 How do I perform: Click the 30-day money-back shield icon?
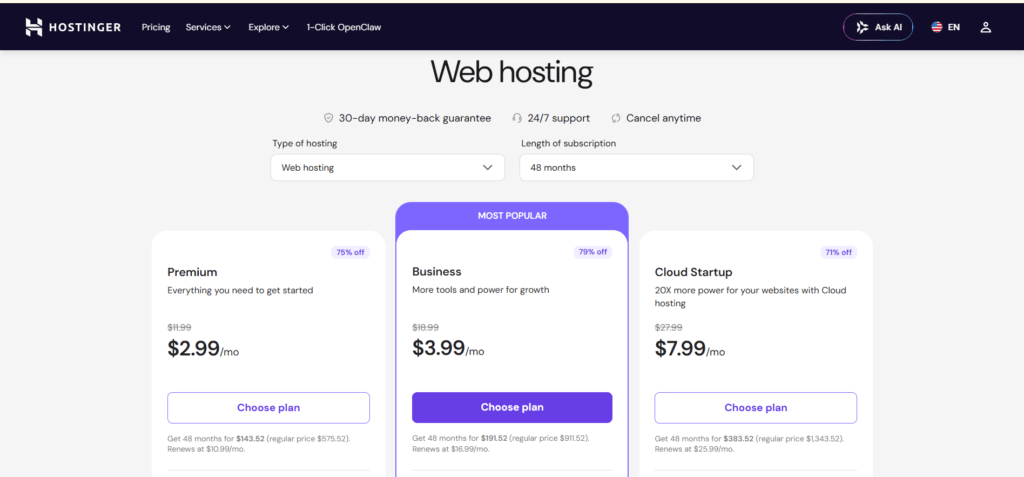click(328, 118)
